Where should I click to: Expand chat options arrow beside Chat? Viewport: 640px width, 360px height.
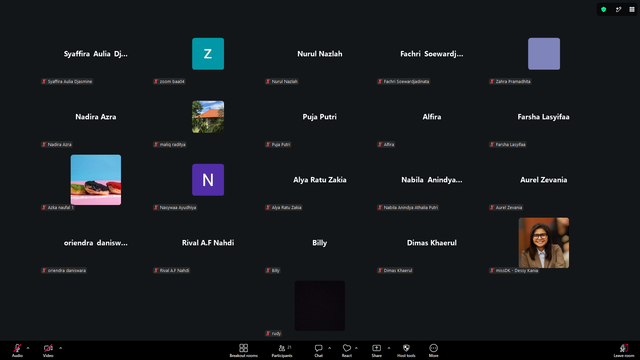click(329, 348)
